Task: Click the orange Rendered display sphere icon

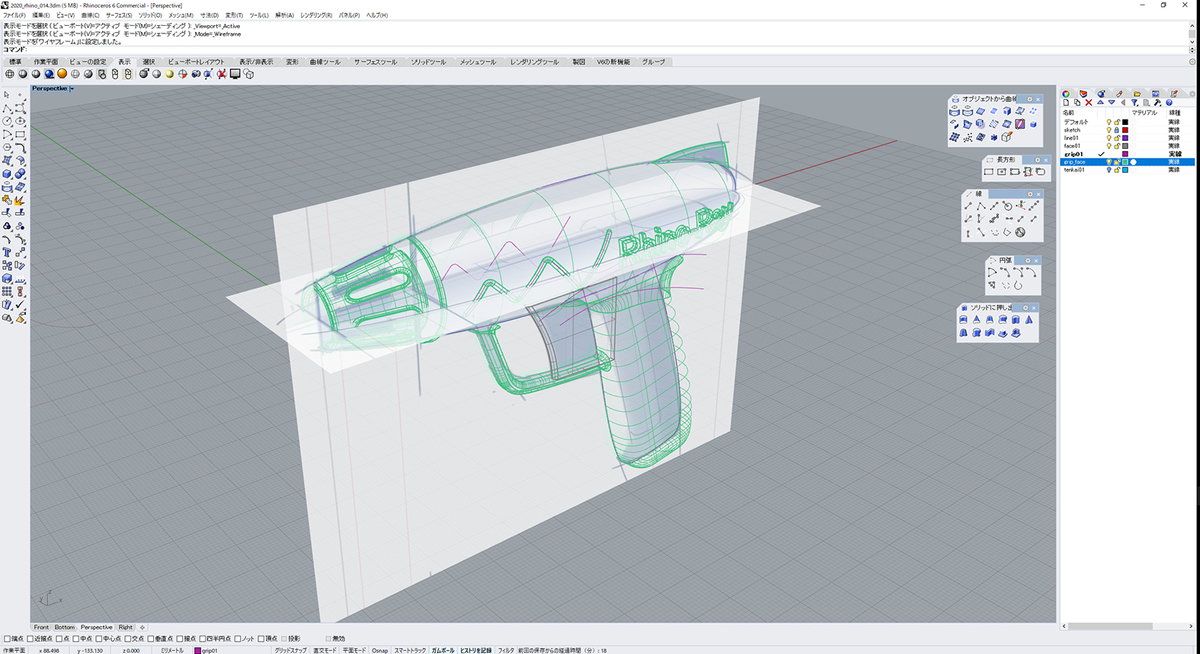Action: tap(62, 74)
